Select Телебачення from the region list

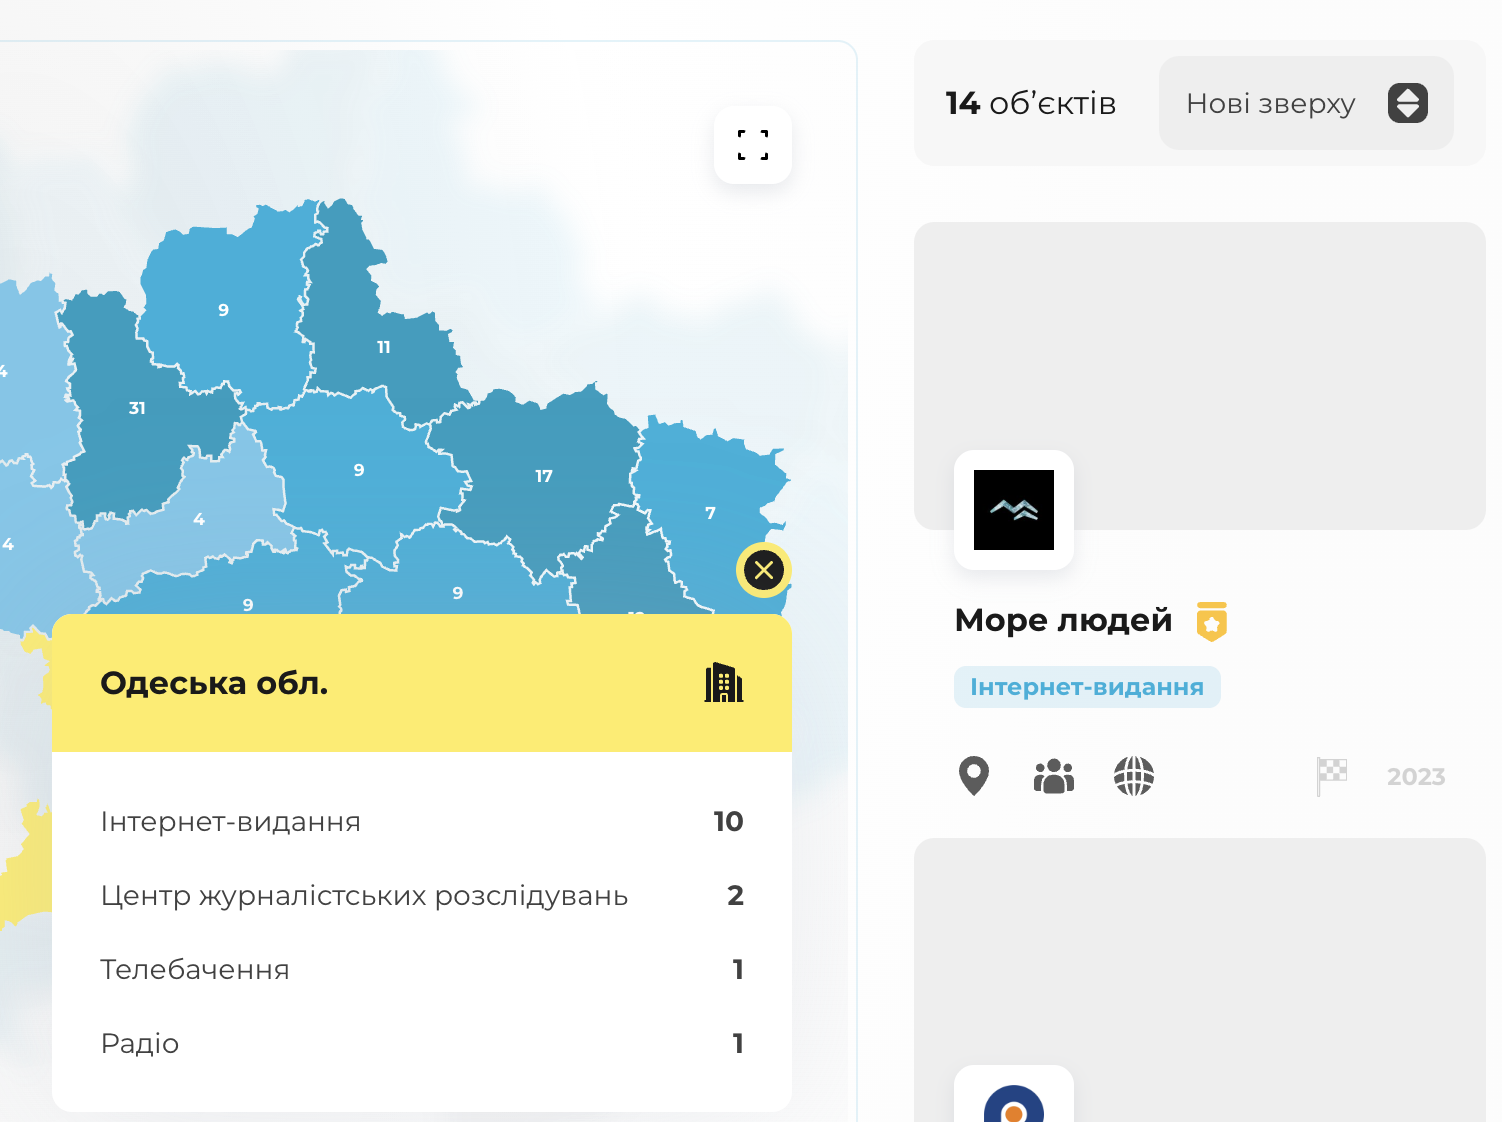pyautogui.click(x=194, y=969)
